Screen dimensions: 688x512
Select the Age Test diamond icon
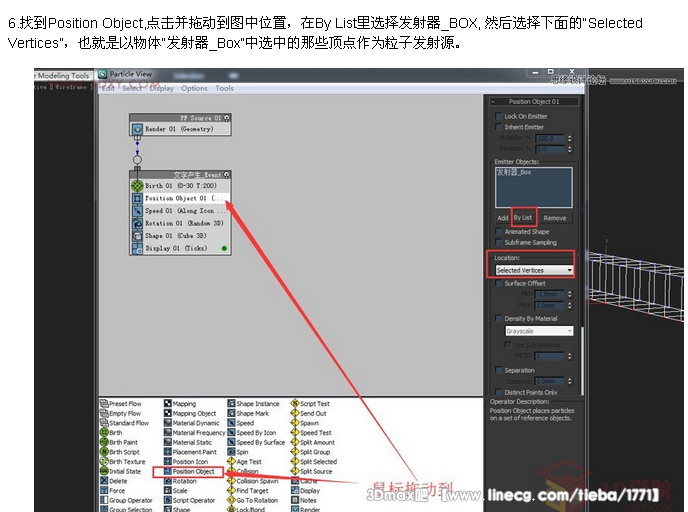point(231,461)
